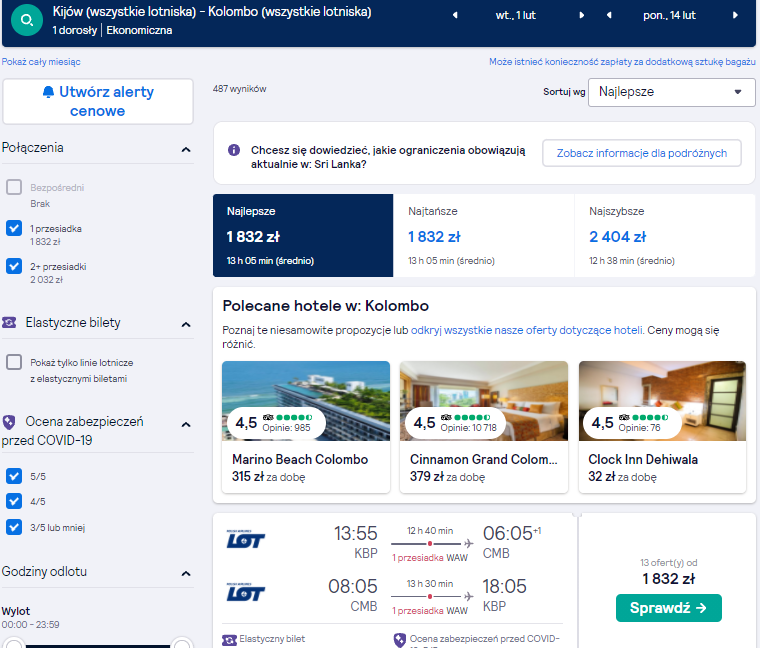Viewport: 760px width, 648px height.
Task: Open the Marino Beach Colombo hotel card
Action: click(306, 427)
